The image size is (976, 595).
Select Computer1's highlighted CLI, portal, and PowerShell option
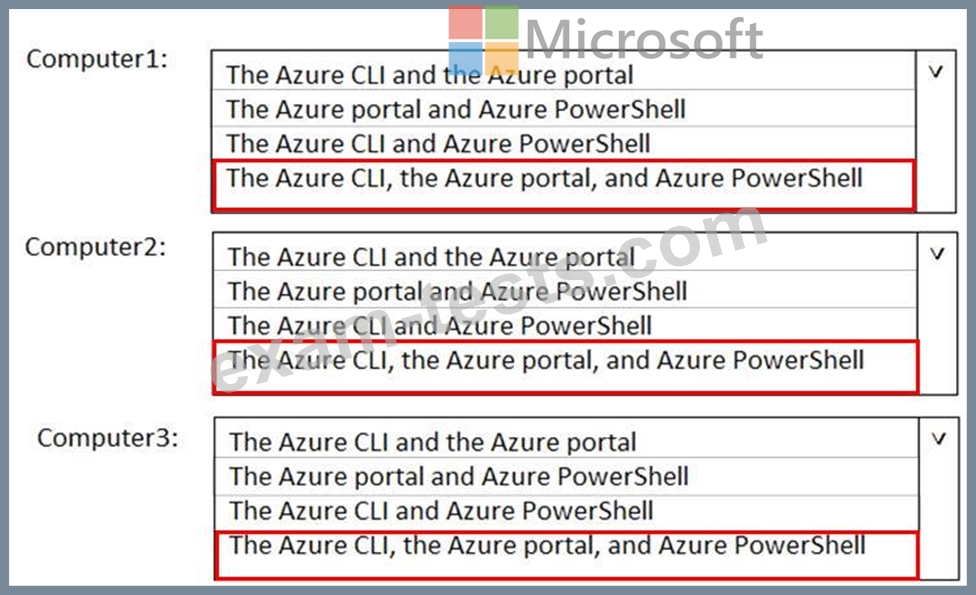coord(544,179)
